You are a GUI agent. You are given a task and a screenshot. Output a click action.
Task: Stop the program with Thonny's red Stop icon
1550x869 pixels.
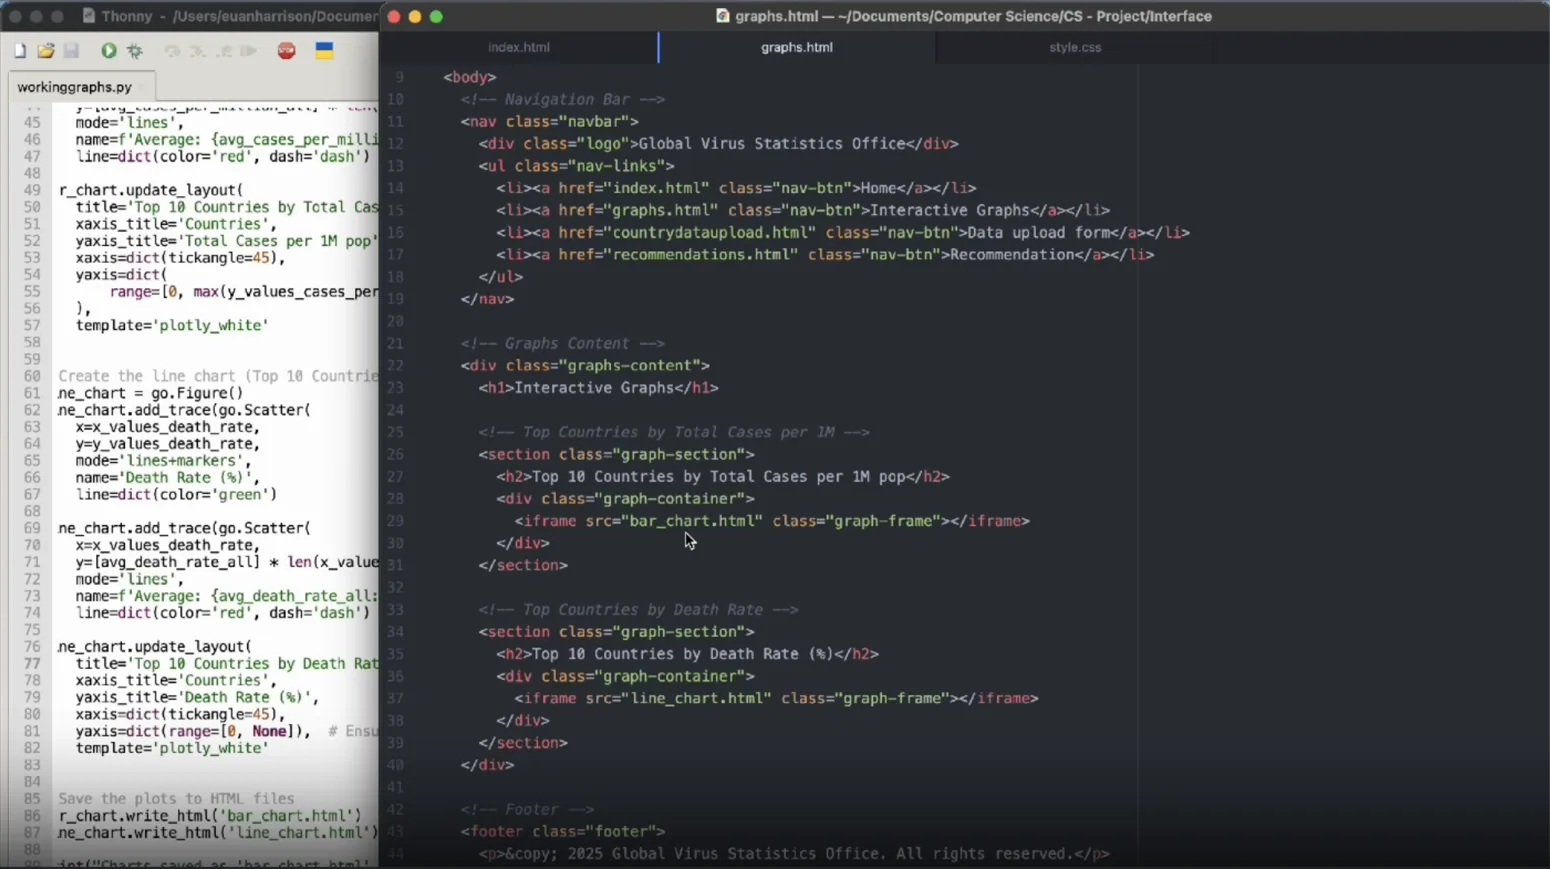(x=287, y=51)
